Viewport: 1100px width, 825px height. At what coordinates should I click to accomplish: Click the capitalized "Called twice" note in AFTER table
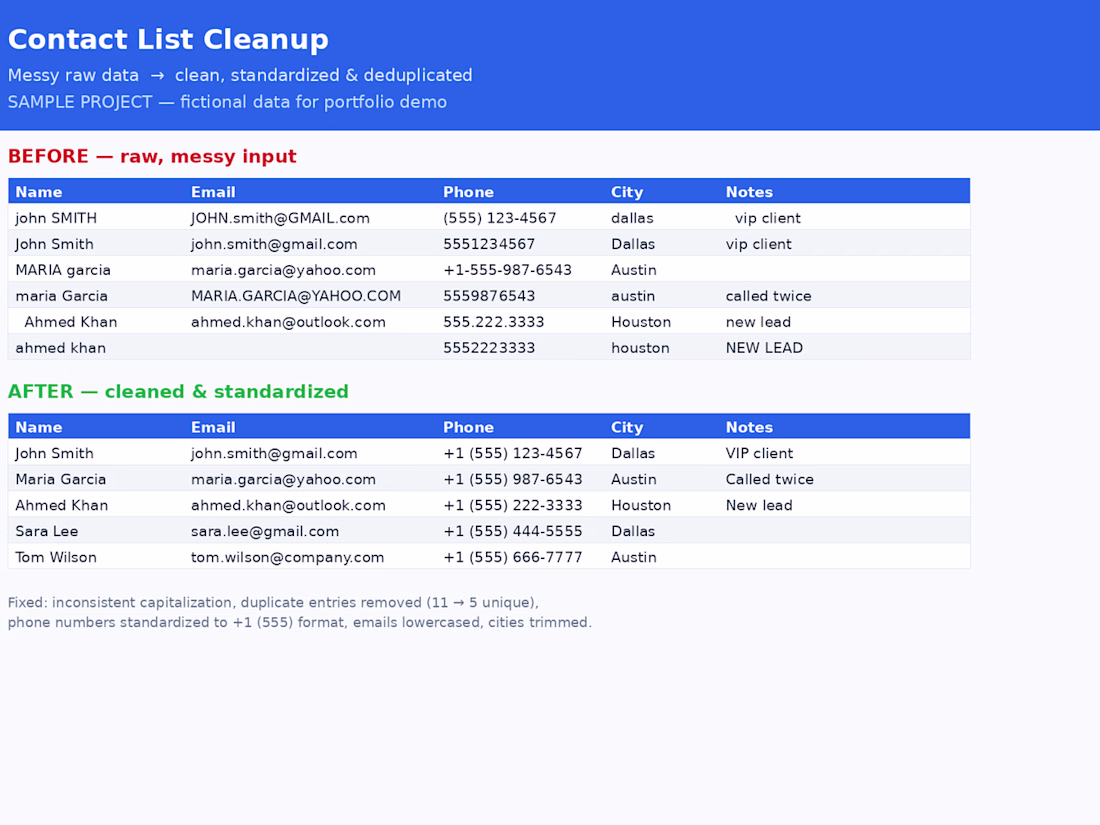770,478
